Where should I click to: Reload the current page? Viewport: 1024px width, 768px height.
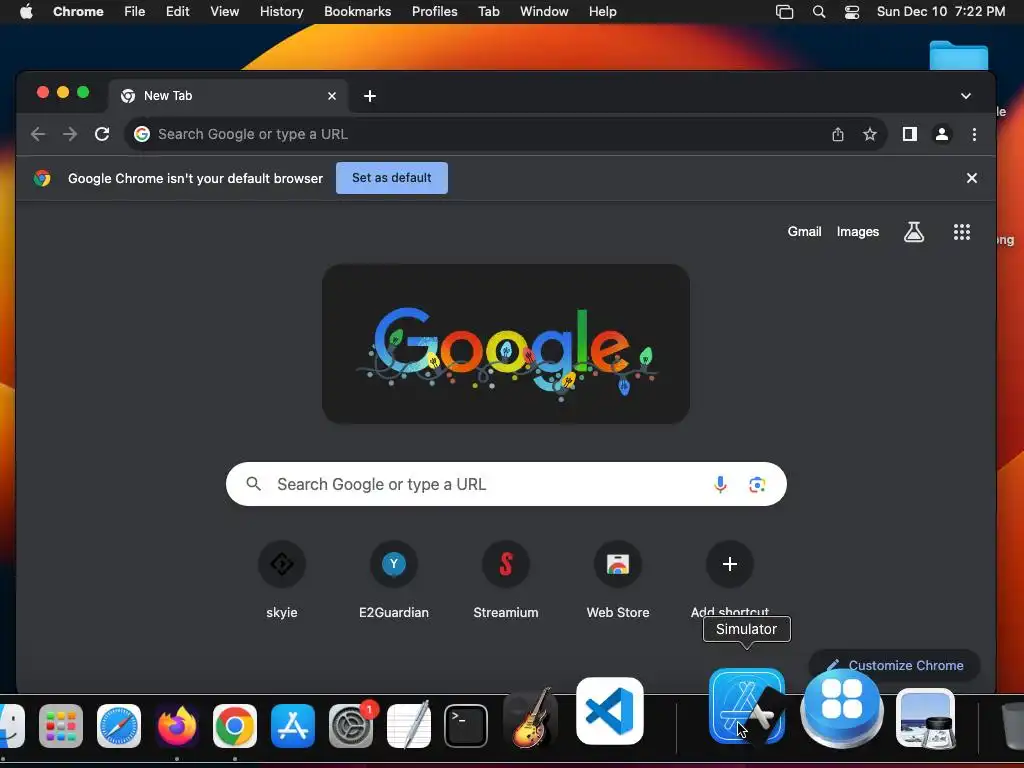coord(102,135)
